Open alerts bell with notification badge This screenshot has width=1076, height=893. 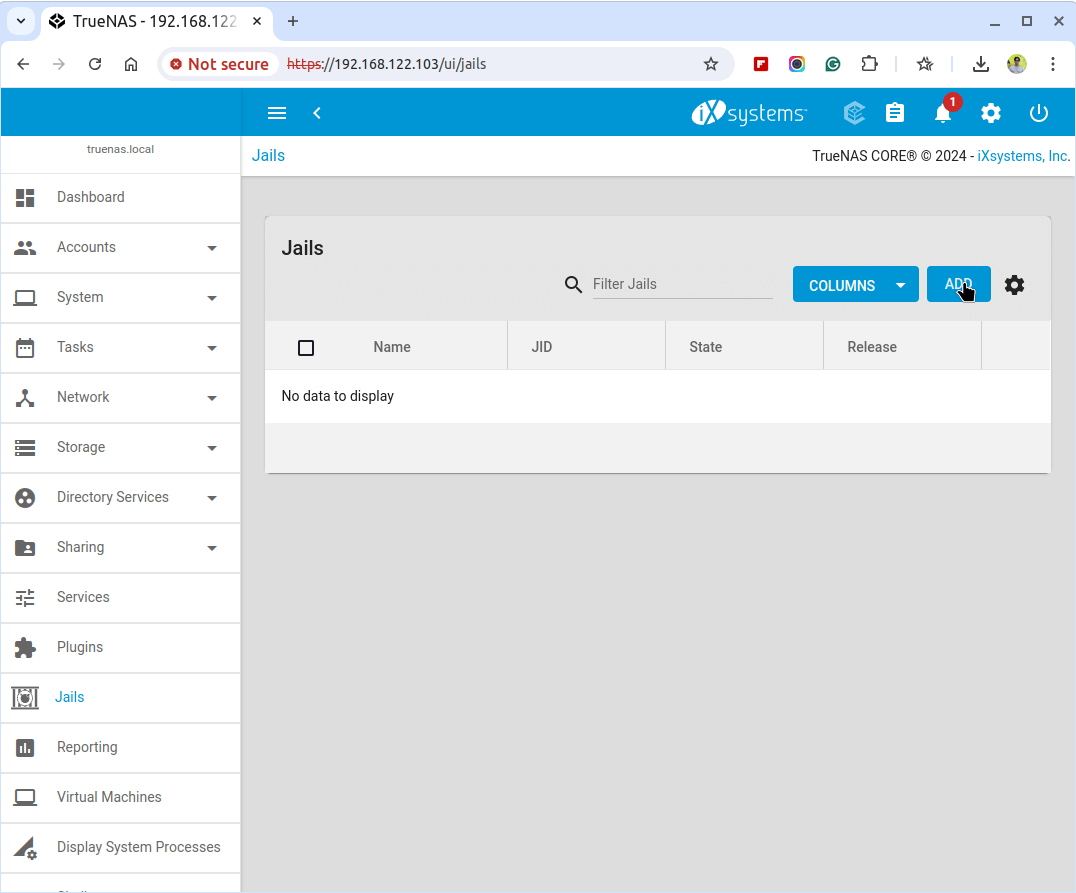[944, 111]
